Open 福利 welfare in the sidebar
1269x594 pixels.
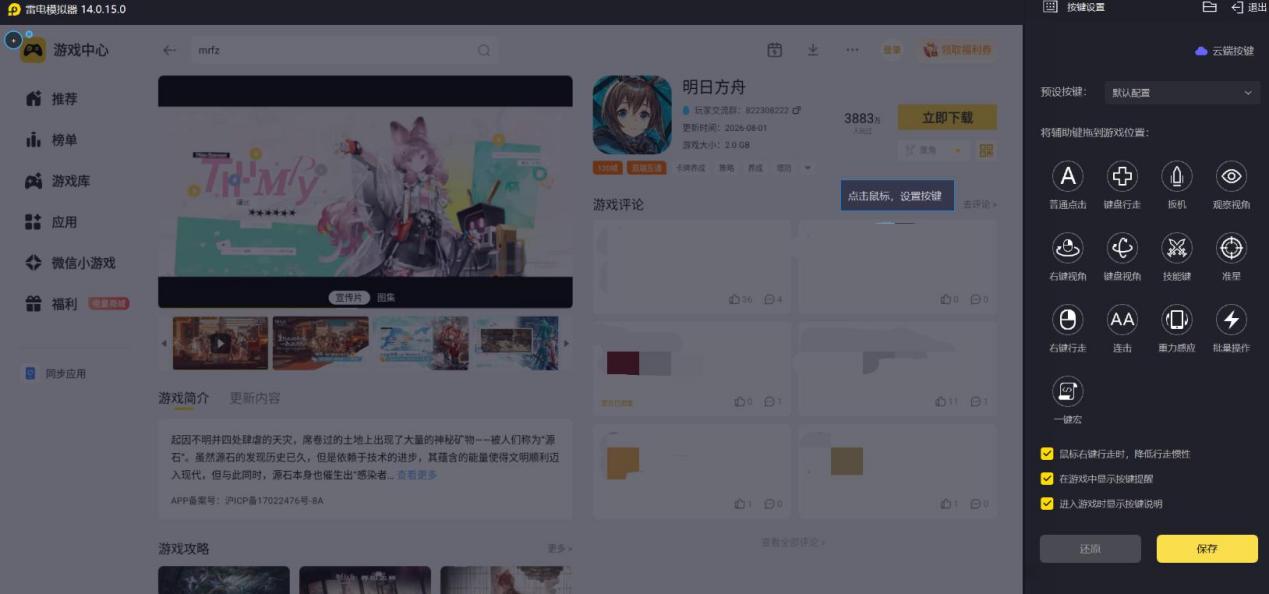point(52,304)
